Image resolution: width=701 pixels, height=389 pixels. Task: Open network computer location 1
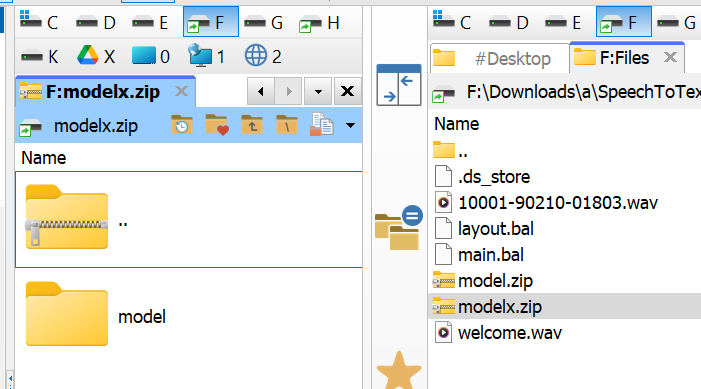pyautogui.click(x=206, y=56)
